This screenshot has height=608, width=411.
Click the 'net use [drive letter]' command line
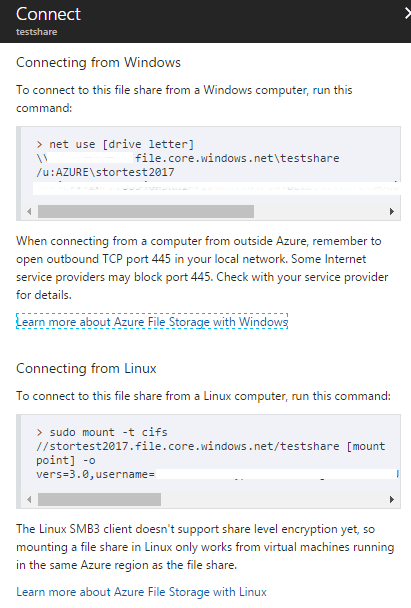[115, 144]
